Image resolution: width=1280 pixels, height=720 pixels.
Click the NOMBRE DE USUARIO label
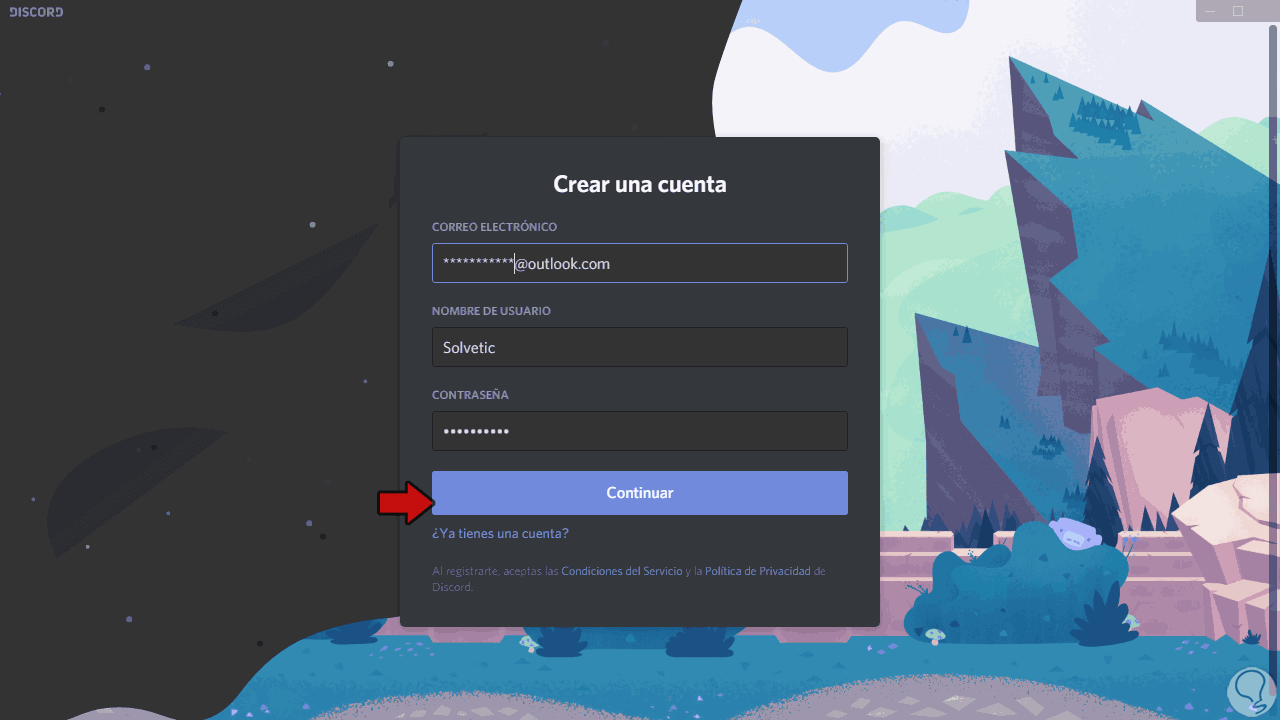click(491, 311)
